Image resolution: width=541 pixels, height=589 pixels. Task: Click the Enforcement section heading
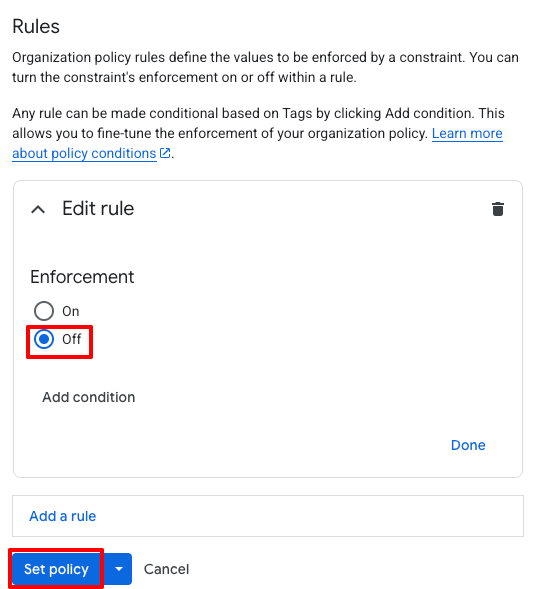click(82, 277)
